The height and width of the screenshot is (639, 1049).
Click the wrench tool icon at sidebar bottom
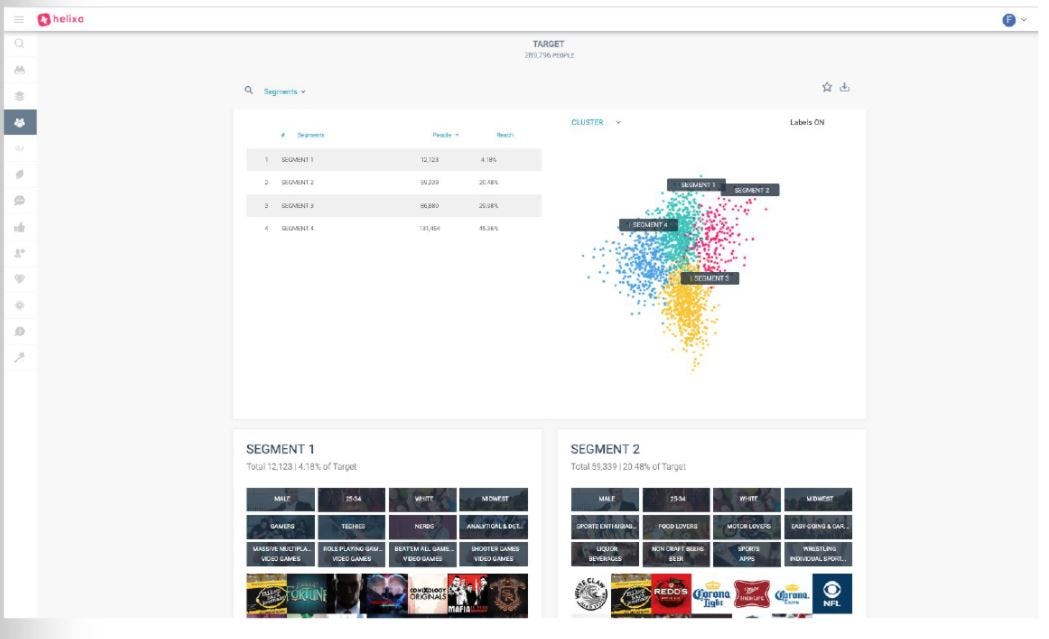[20, 357]
